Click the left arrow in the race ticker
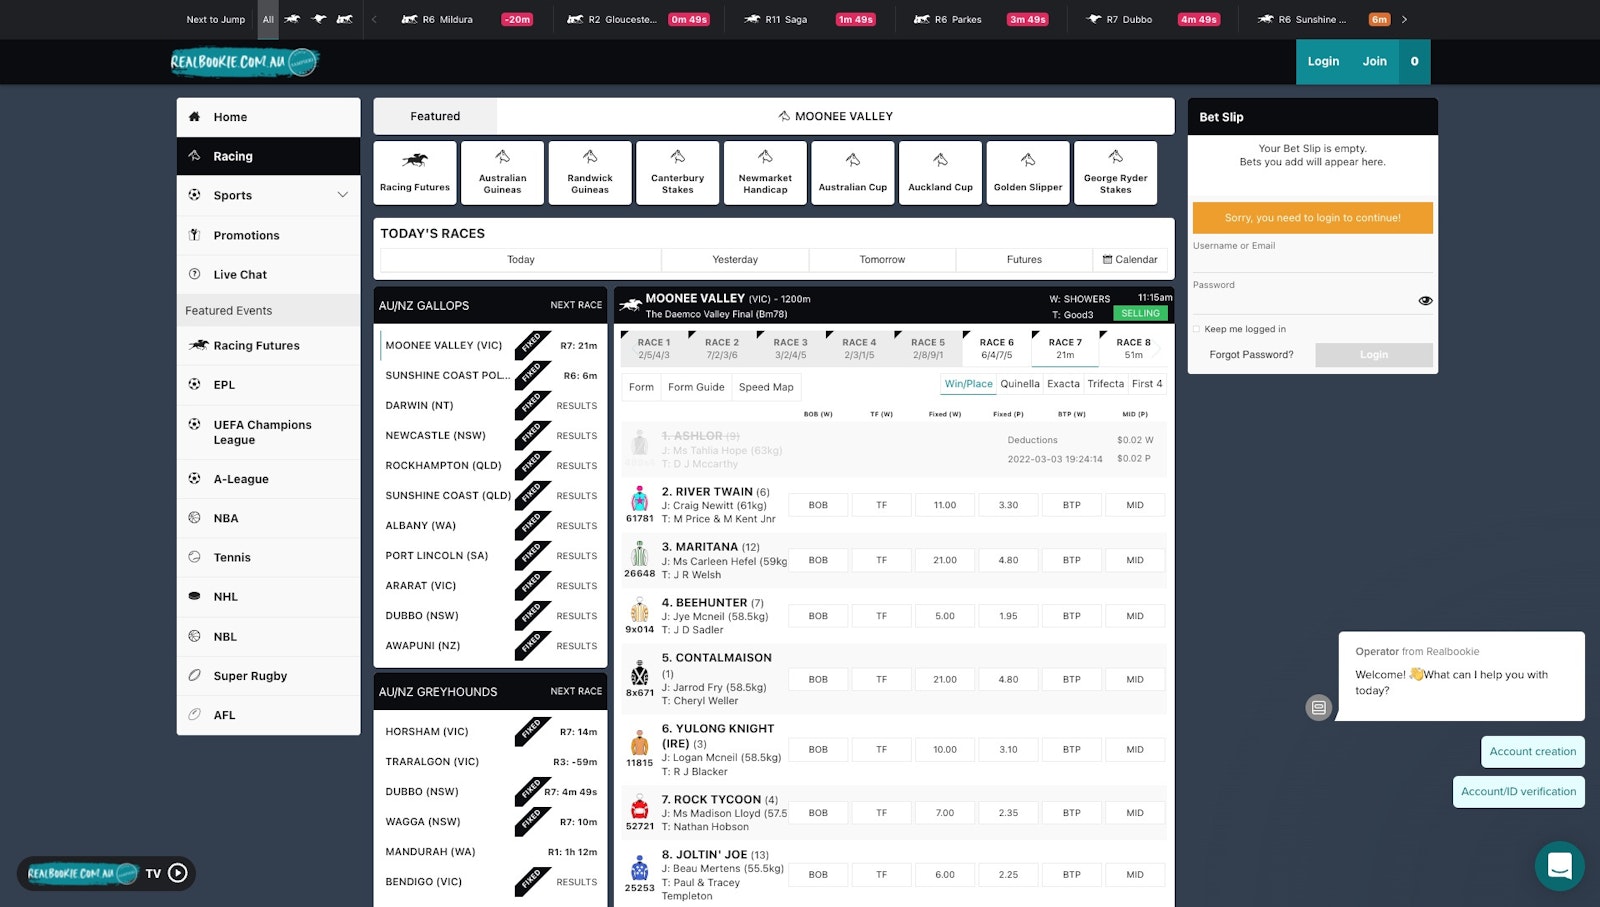This screenshot has height=907, width=1600. click(x=375, y=19)
